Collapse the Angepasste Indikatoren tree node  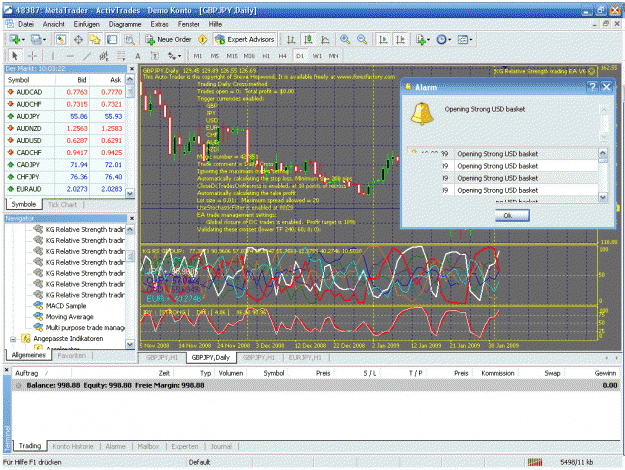pyautogui.click(x=13, y=339)
